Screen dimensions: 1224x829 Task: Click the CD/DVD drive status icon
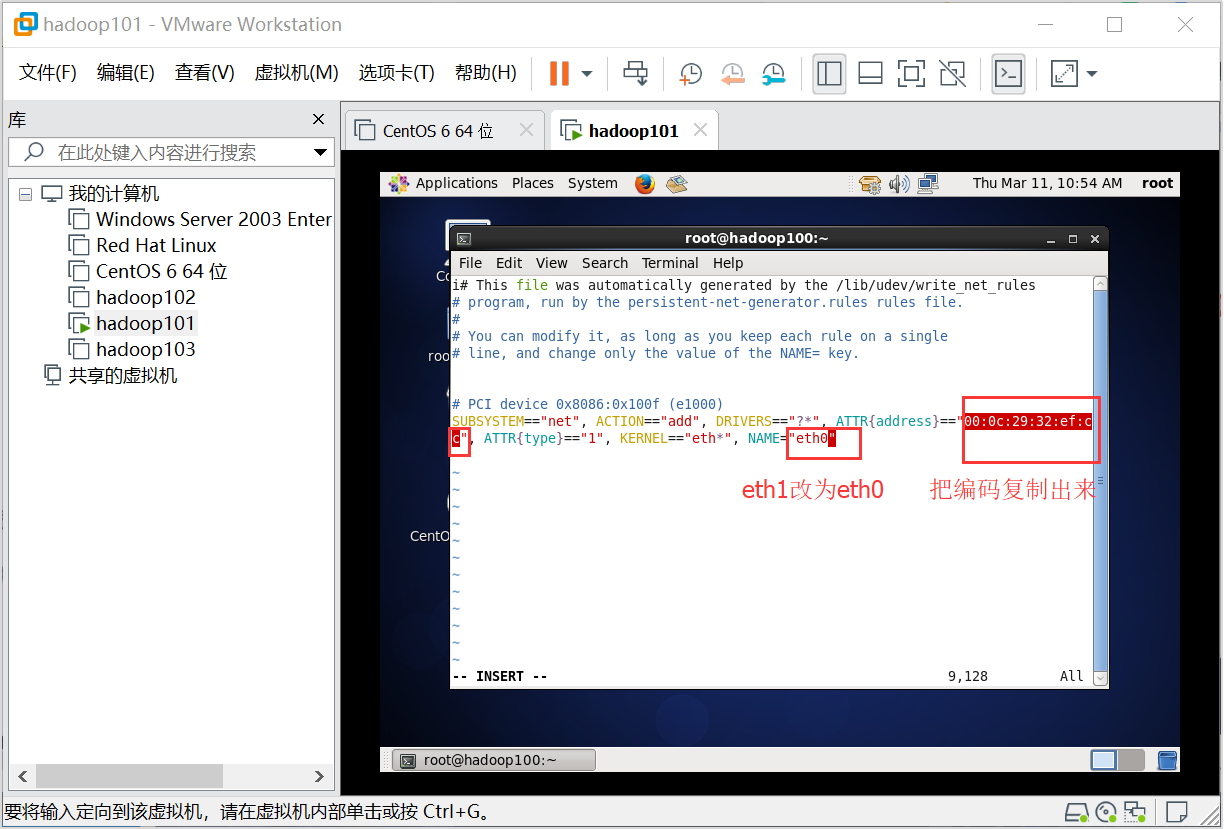[1105, 811]
